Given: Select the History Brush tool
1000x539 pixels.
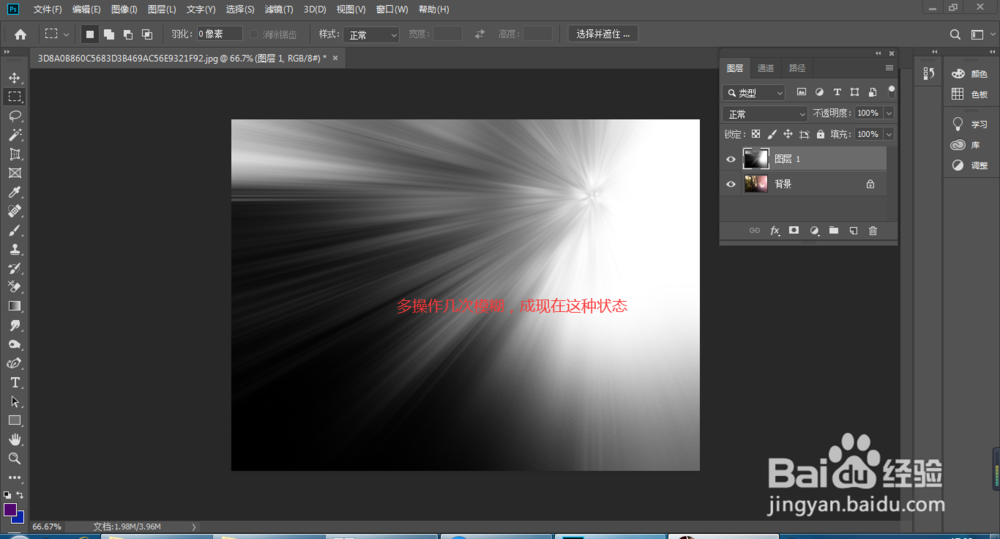Looking at the screenshot, I should [x=15, y=269].
